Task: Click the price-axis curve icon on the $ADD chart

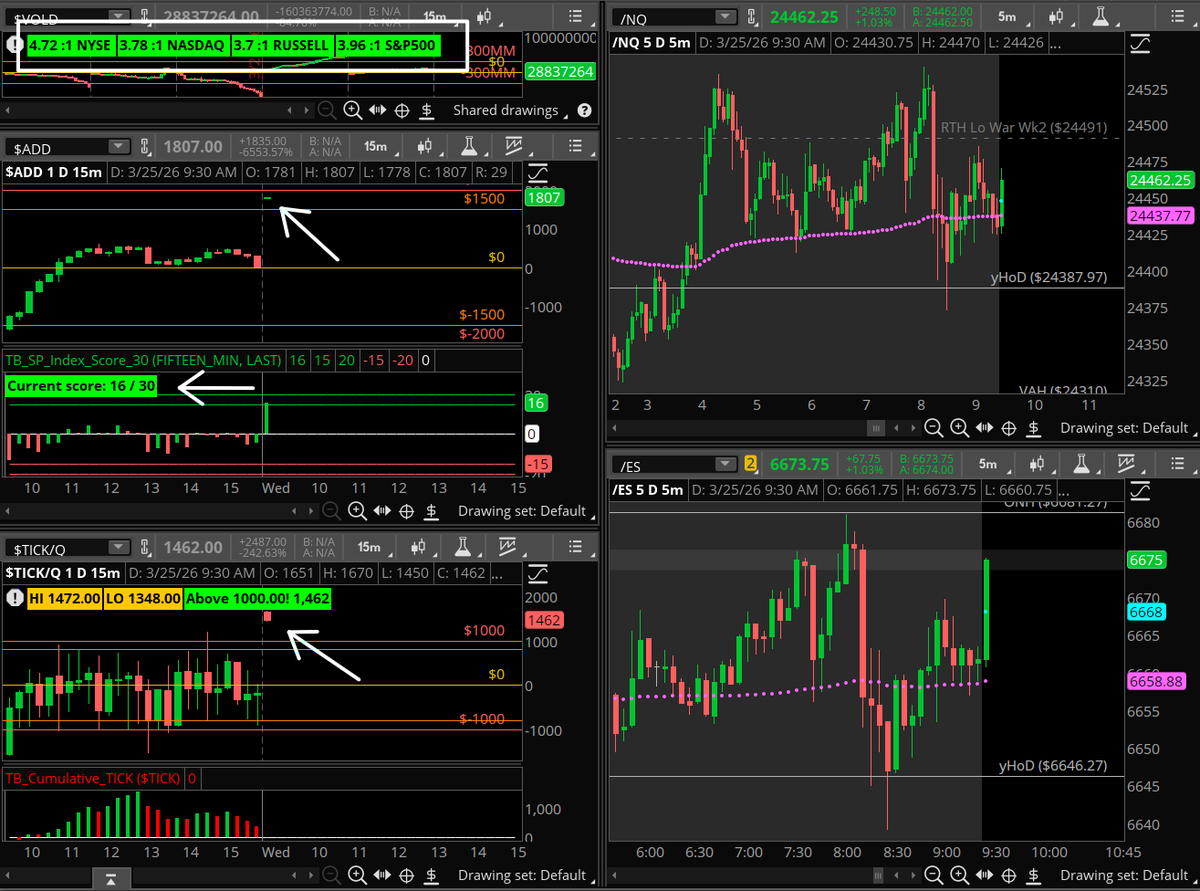Action: click(538, 172)
